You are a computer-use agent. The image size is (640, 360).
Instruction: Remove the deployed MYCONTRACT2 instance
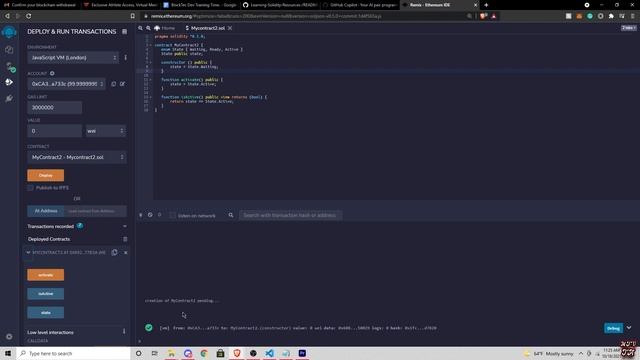[126, 253]
